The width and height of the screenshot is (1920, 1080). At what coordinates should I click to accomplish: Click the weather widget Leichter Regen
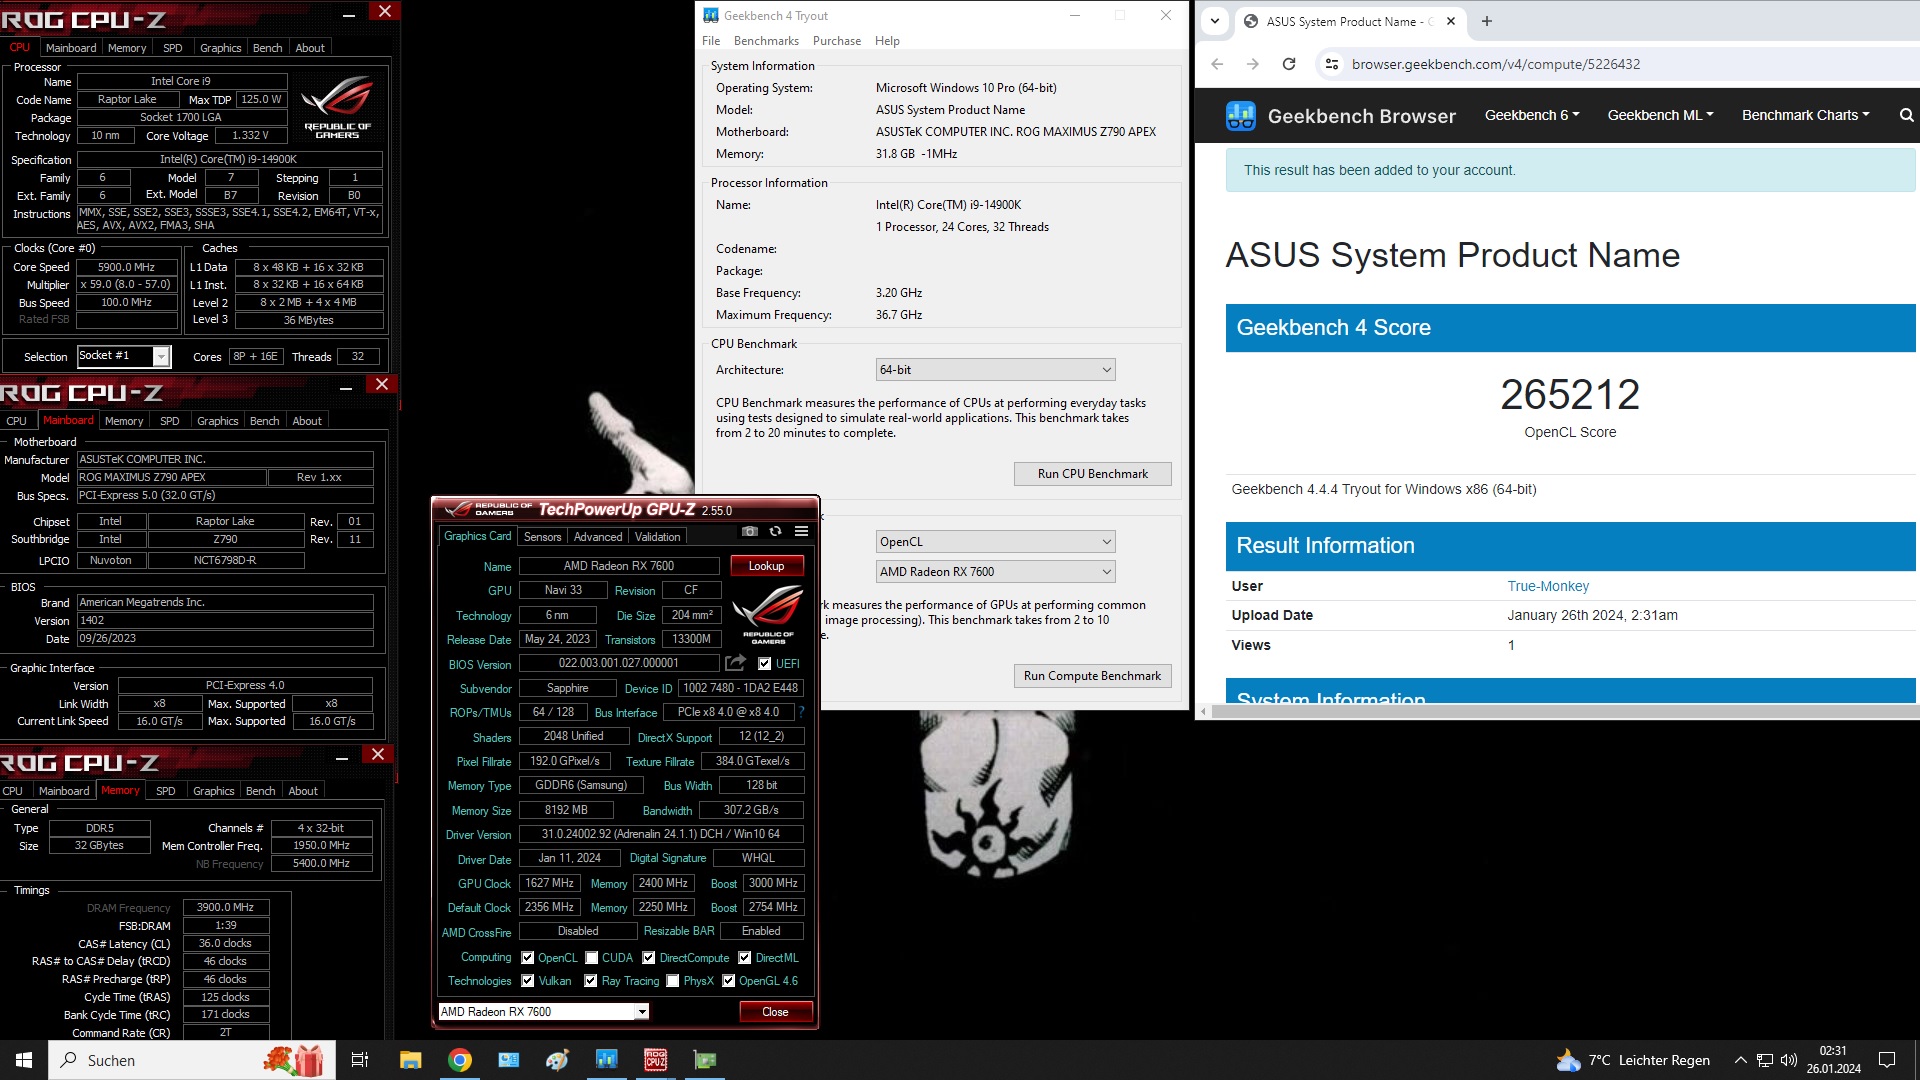point(1632,1060)
